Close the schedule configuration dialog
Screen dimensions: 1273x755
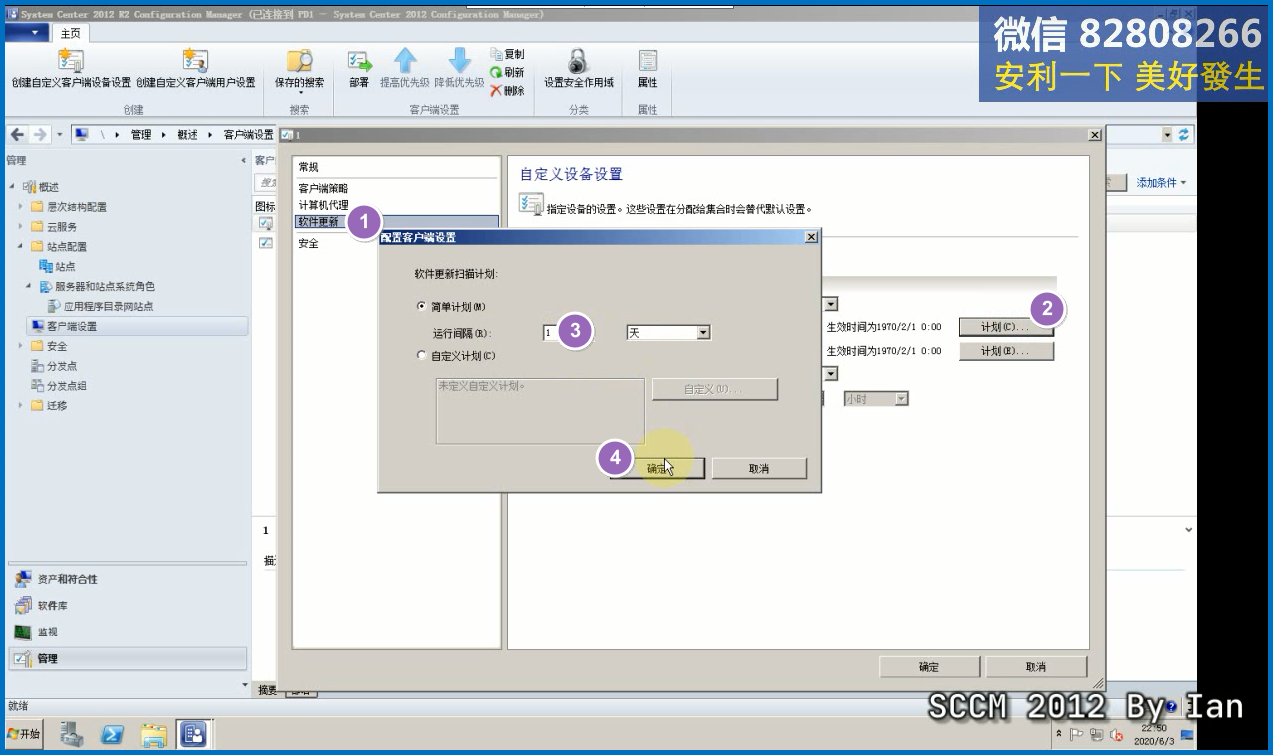pyautogui.click(x=811, y=237)
